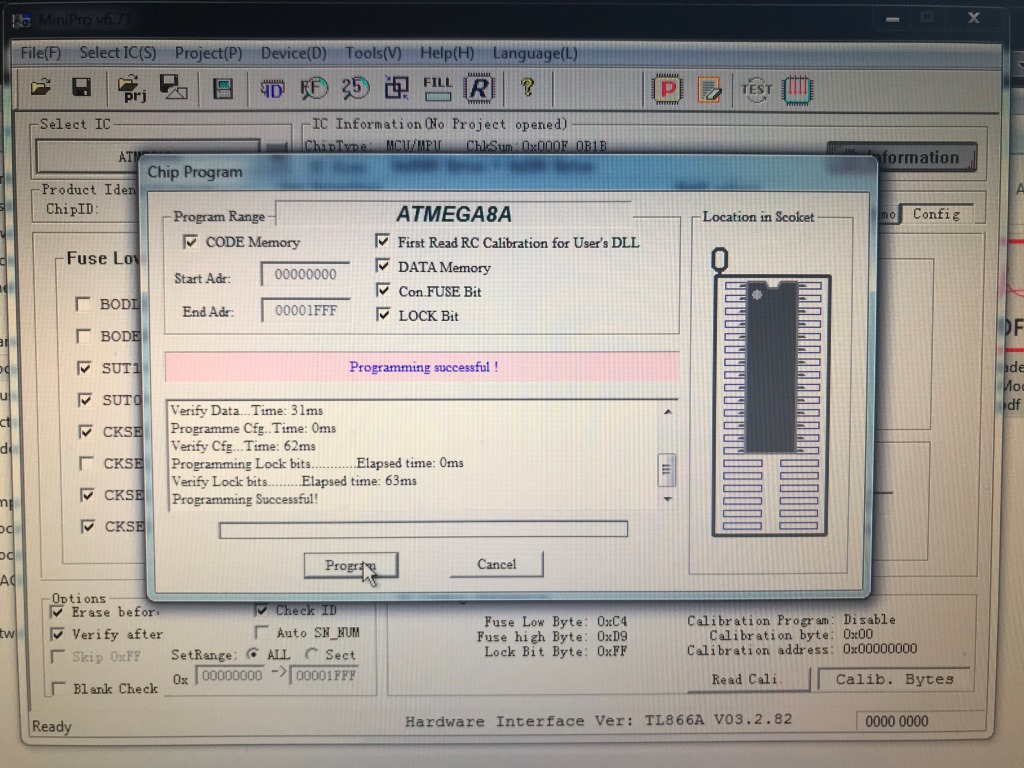Open the Device(D) menu

coord(293,53)
